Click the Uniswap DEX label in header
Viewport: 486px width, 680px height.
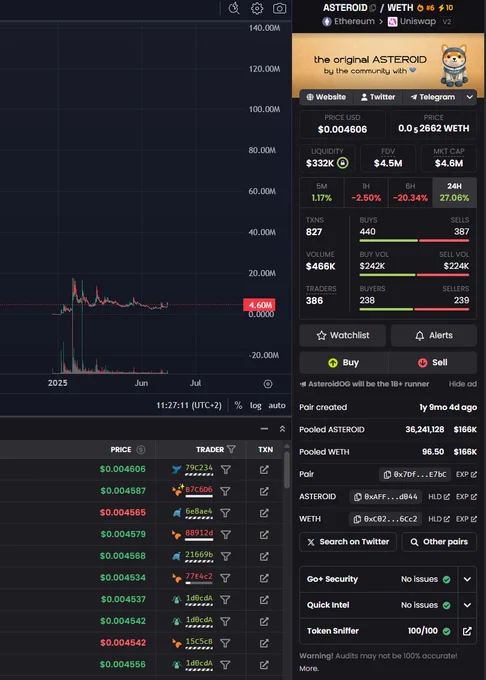(x=412, y=21)
